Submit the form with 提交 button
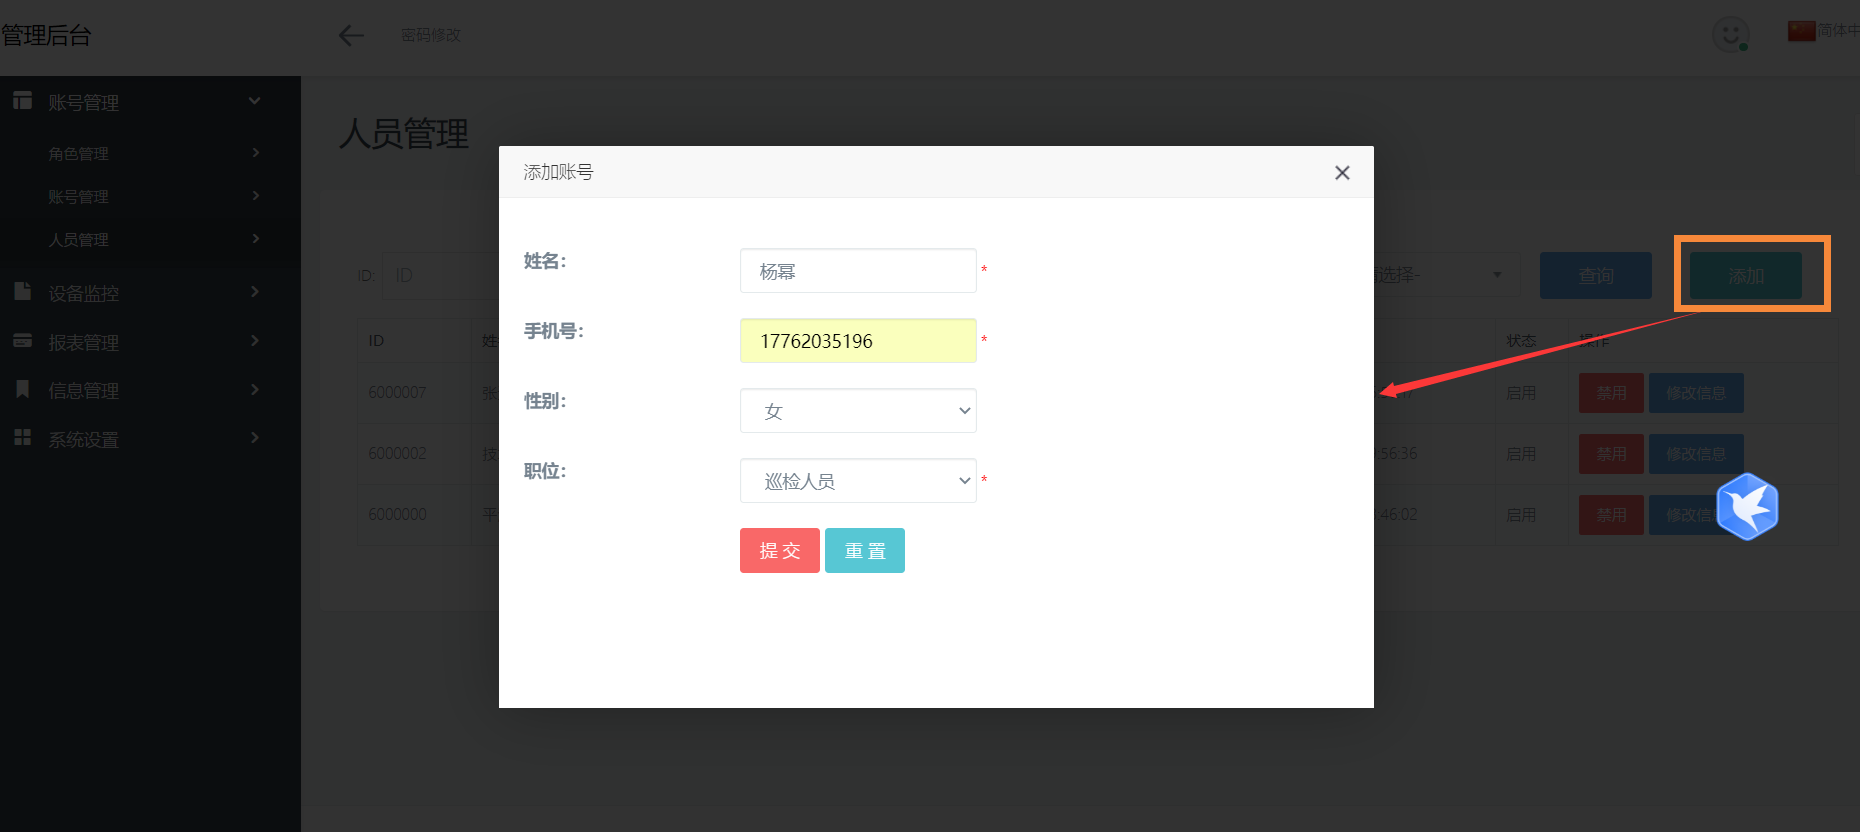The height and width of the screenshot is (832, 1860). click(779, 551)
